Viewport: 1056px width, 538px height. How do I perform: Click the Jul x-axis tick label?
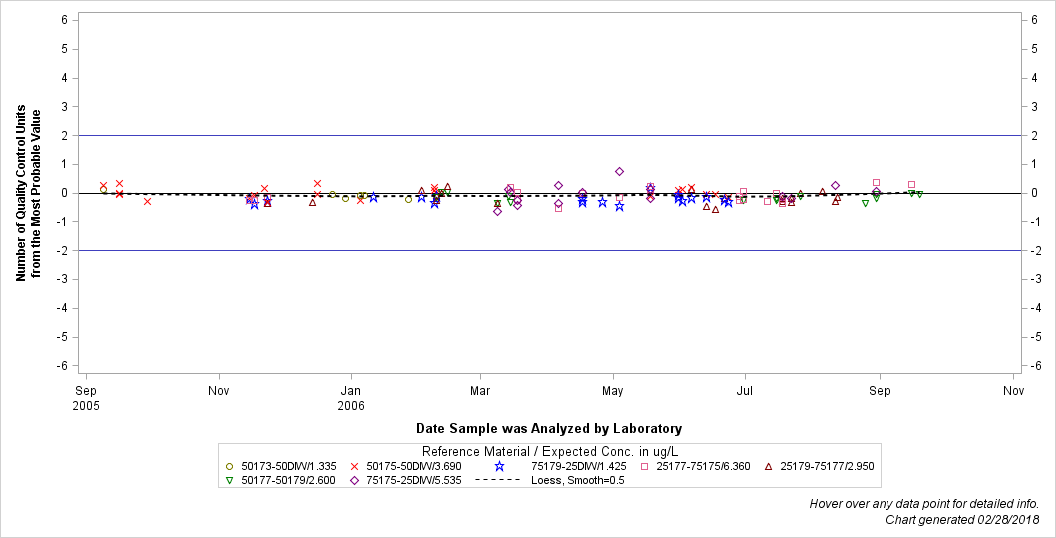tap(745, 391)
